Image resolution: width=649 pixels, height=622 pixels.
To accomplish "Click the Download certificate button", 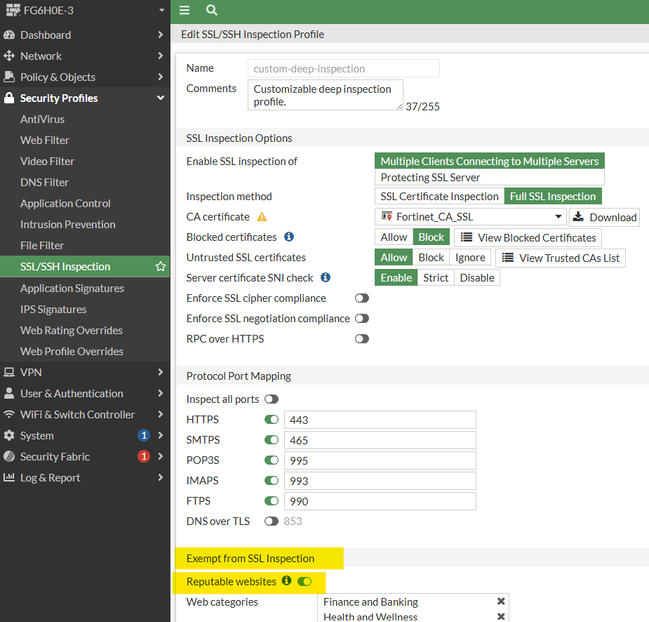I will pyautogui.click(x=604, y=217).
